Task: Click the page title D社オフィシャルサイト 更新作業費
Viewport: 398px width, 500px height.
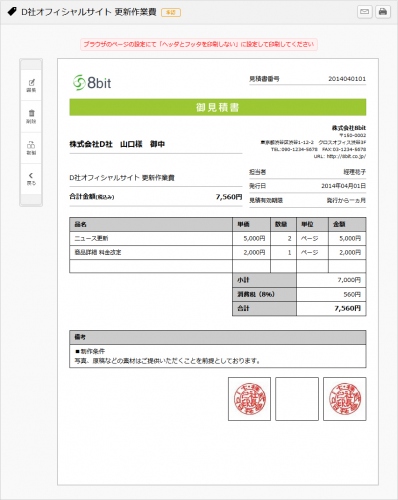Action: [x=89, y=12]
